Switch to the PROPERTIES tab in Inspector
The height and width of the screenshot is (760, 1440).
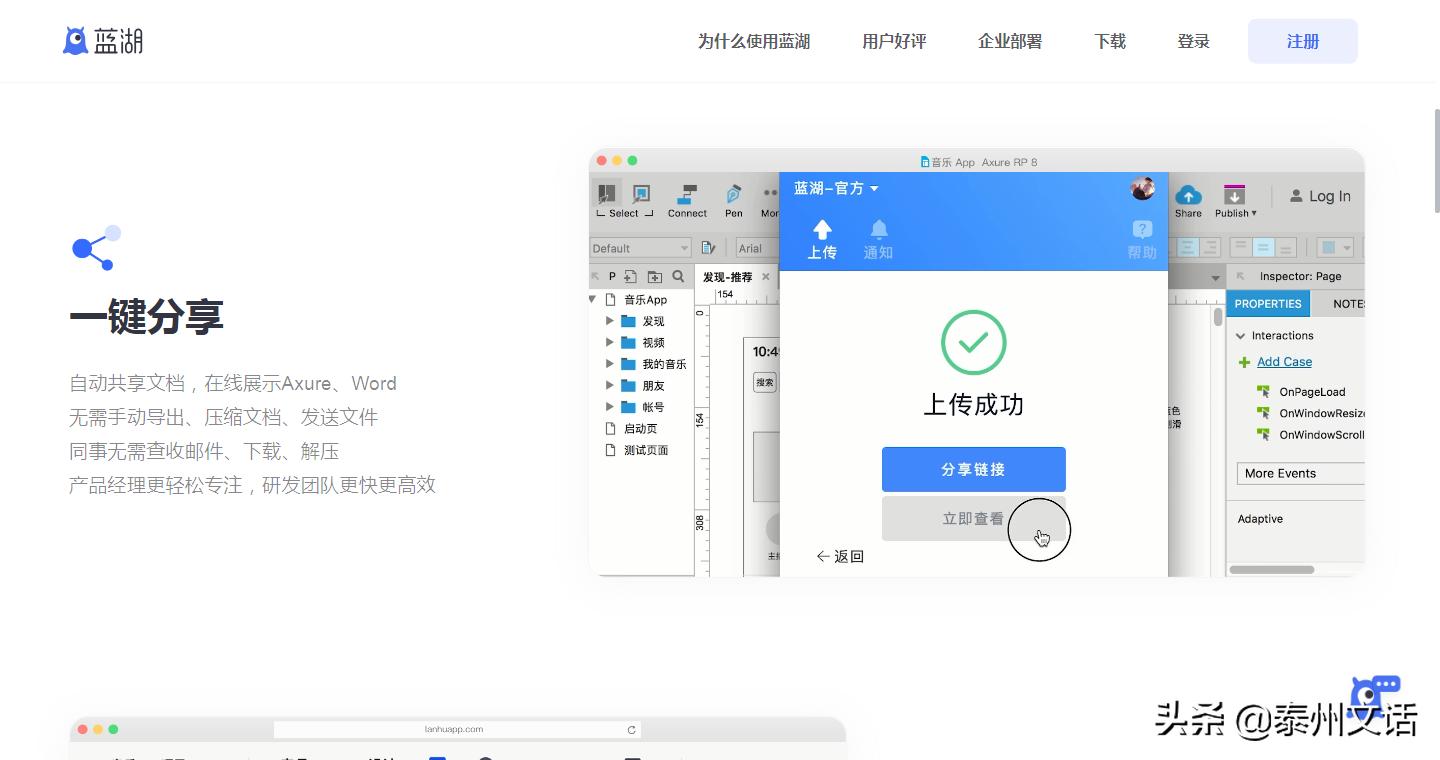point(1268,303)
